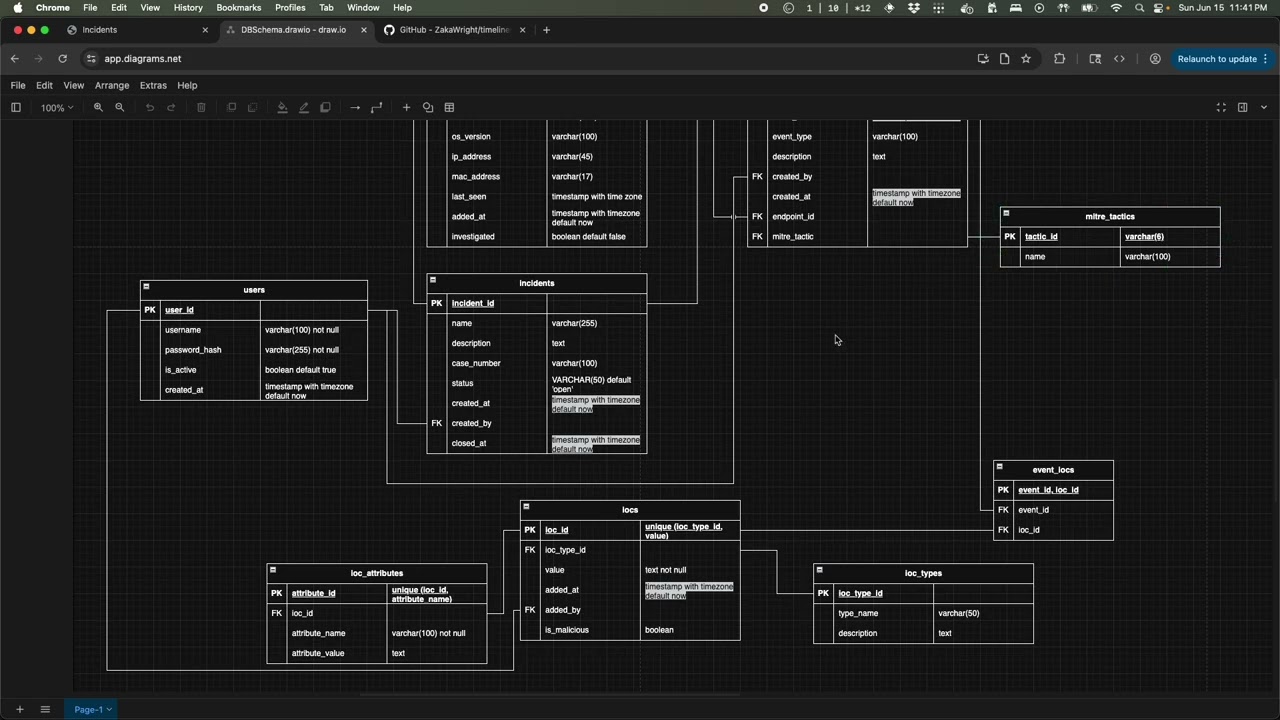Click the delete trash icon
Viewport: 1280px width, 720px height.
point(201,107)
